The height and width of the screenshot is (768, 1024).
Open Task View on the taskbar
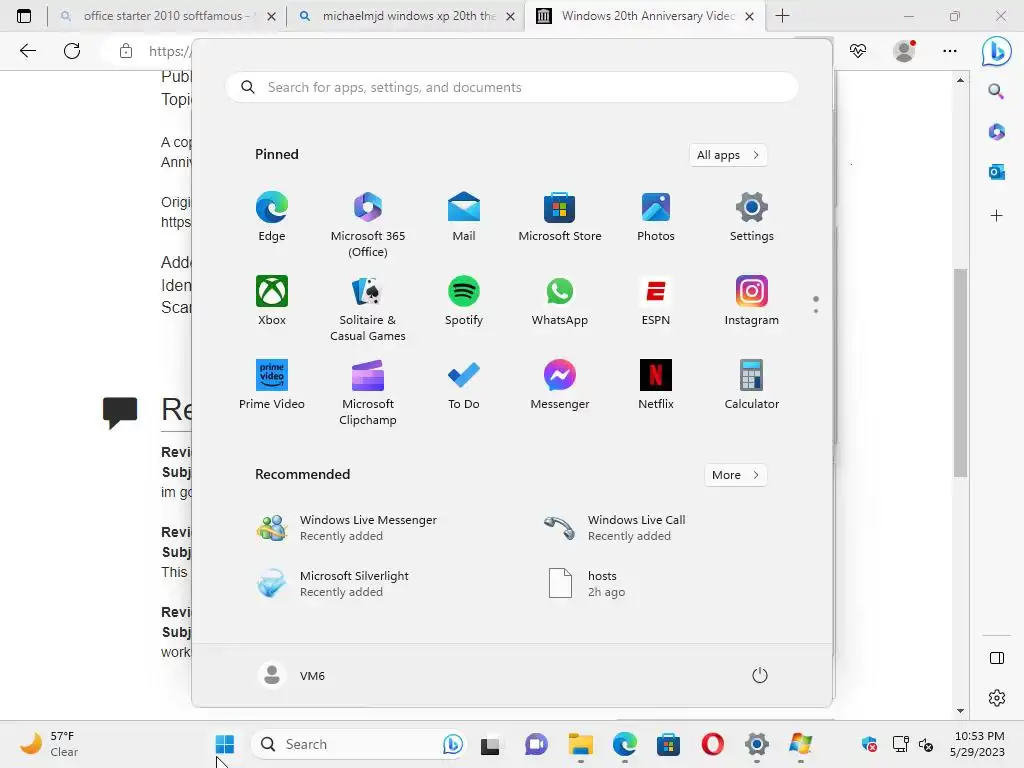(492, 744)
